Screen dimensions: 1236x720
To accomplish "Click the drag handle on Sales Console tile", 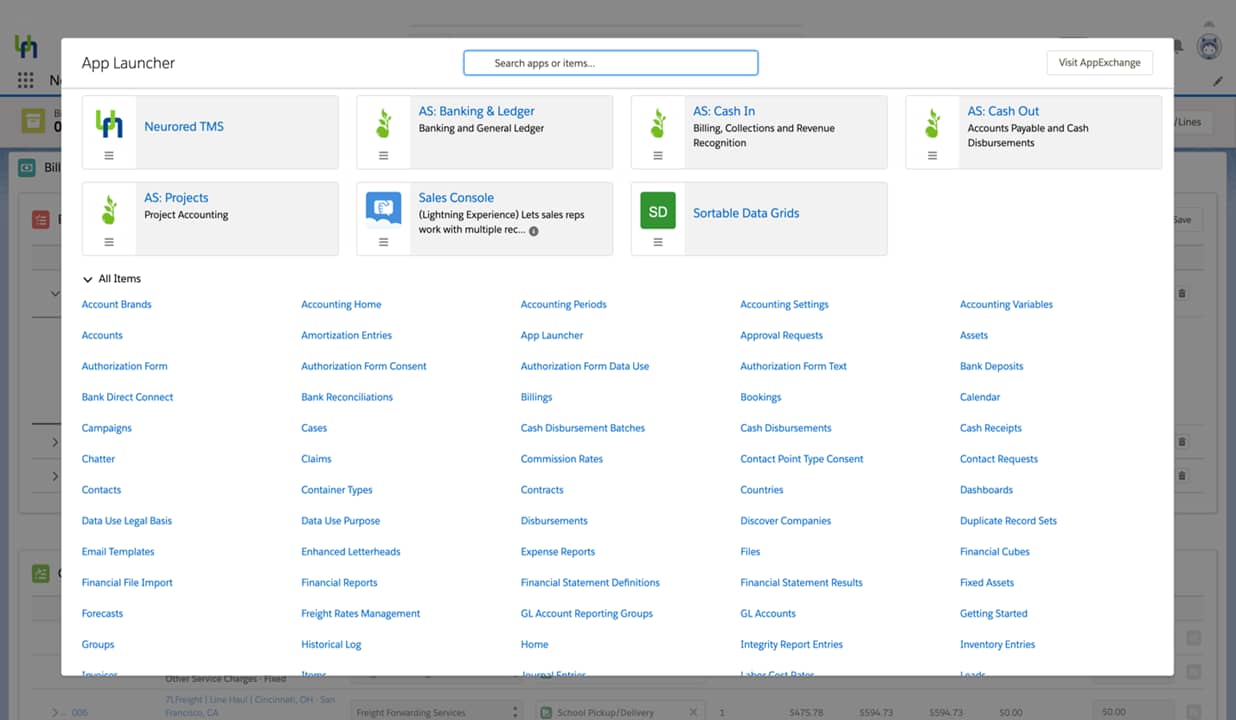I will click(x=383, y=242).
